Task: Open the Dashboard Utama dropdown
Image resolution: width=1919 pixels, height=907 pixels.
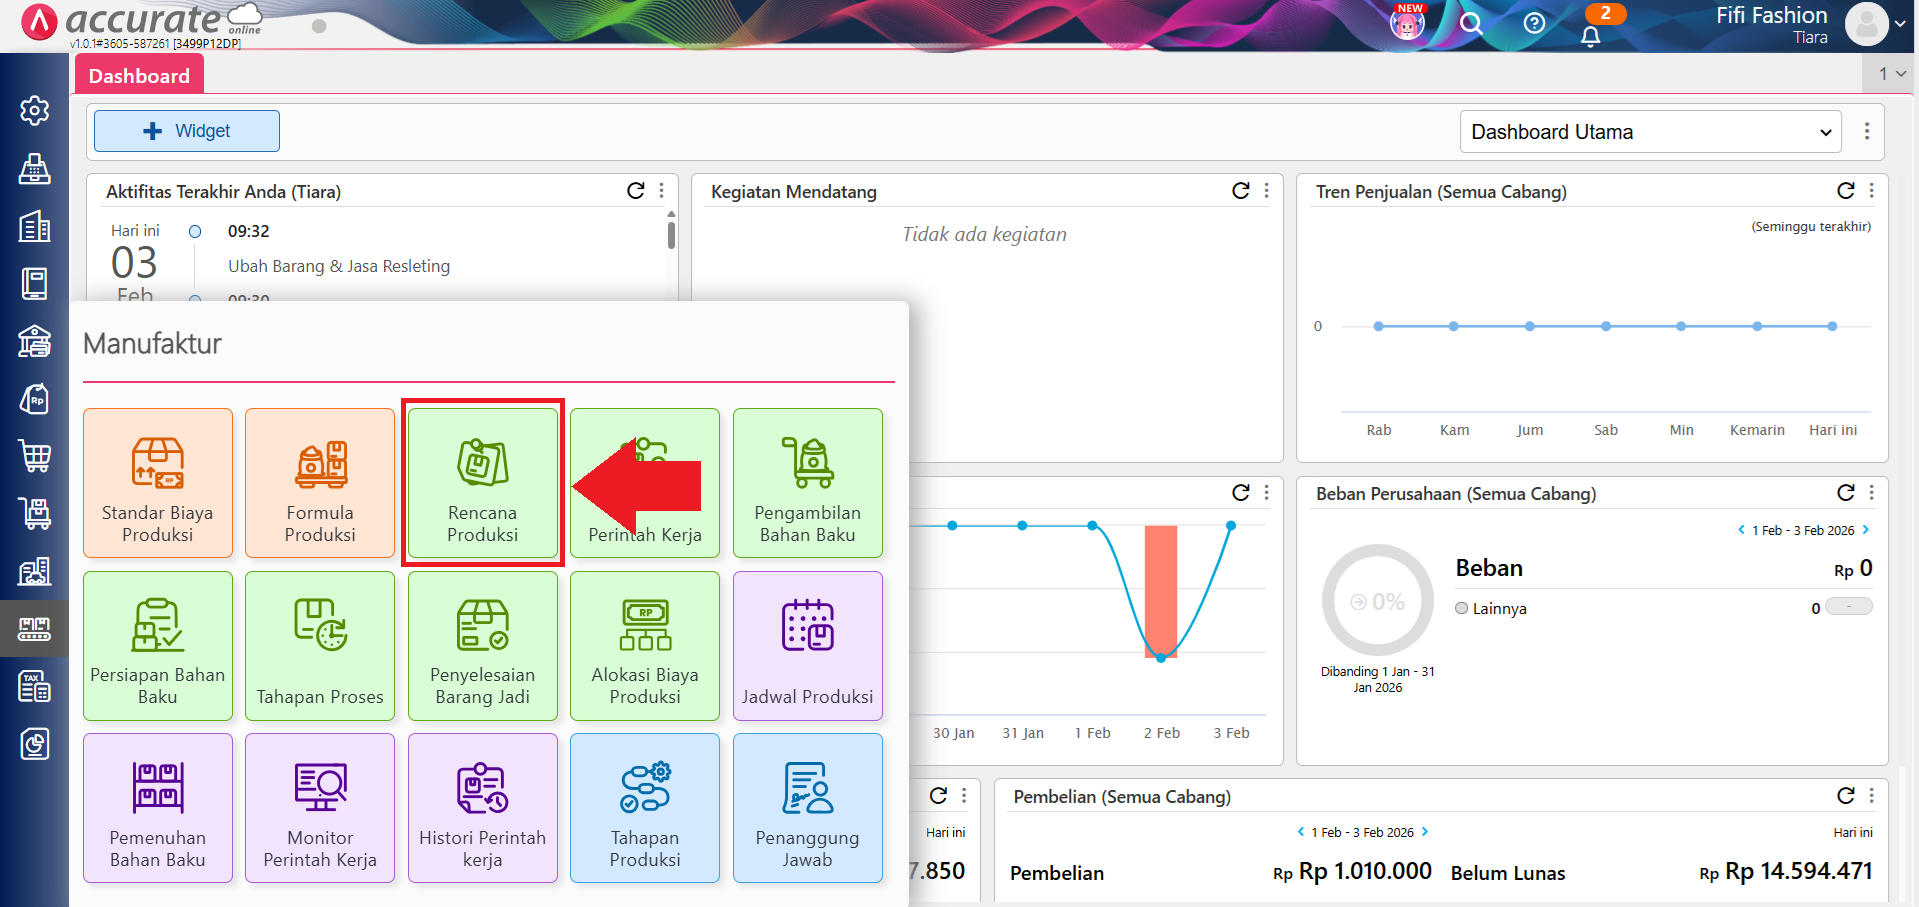Action: [1650, 132]
